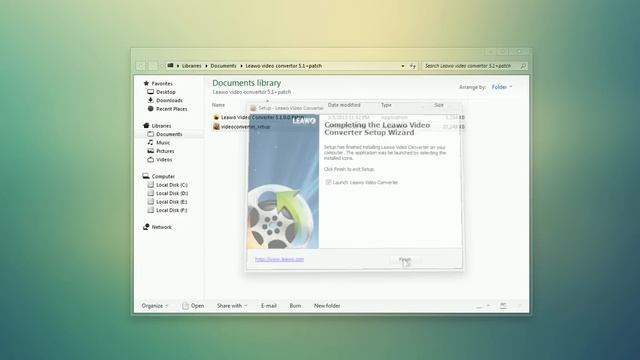Viewport: 640px width, 360px height.
Task: Click the magnifier icon in the search box
Action: tap(523, 66)
